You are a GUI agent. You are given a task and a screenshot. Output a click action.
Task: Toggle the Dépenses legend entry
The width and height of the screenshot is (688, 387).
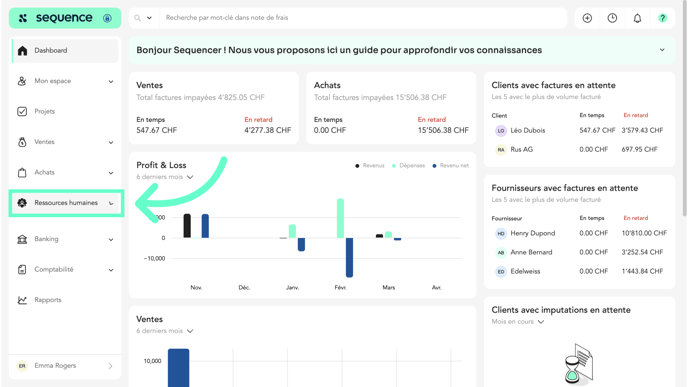coord(408,165)
